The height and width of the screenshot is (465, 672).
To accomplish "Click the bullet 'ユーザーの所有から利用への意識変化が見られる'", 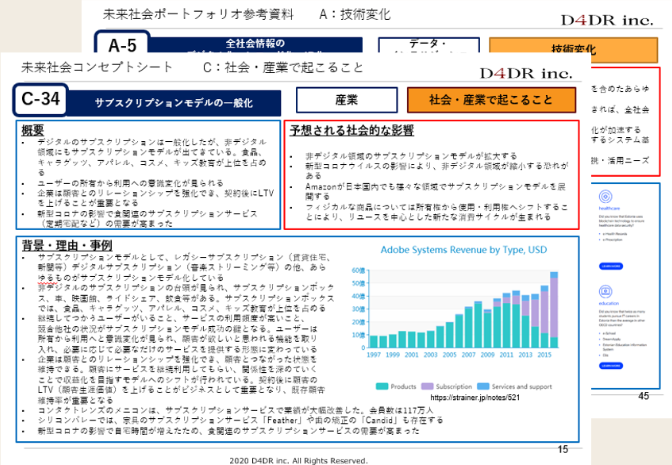I will [131, 183].
